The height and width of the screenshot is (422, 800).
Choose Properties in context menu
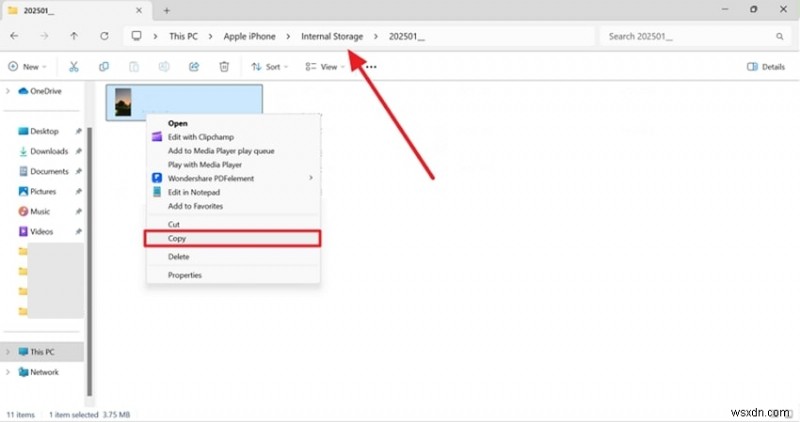click(x=234, y=275)
